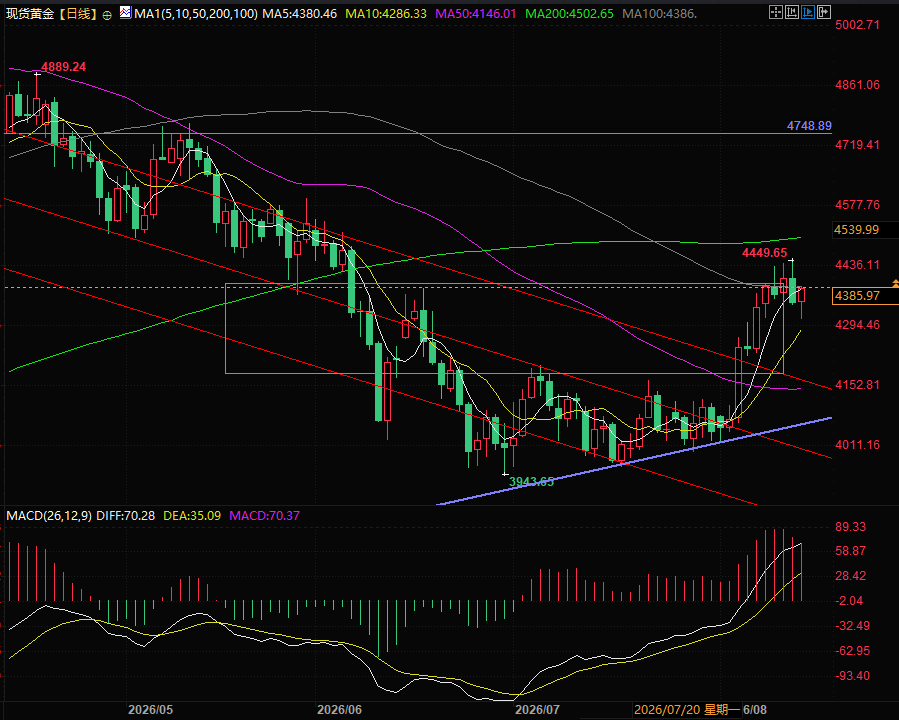Toggle the blue highlighted axis play icon
Screen dimensions: 899x720
[808, 11]
